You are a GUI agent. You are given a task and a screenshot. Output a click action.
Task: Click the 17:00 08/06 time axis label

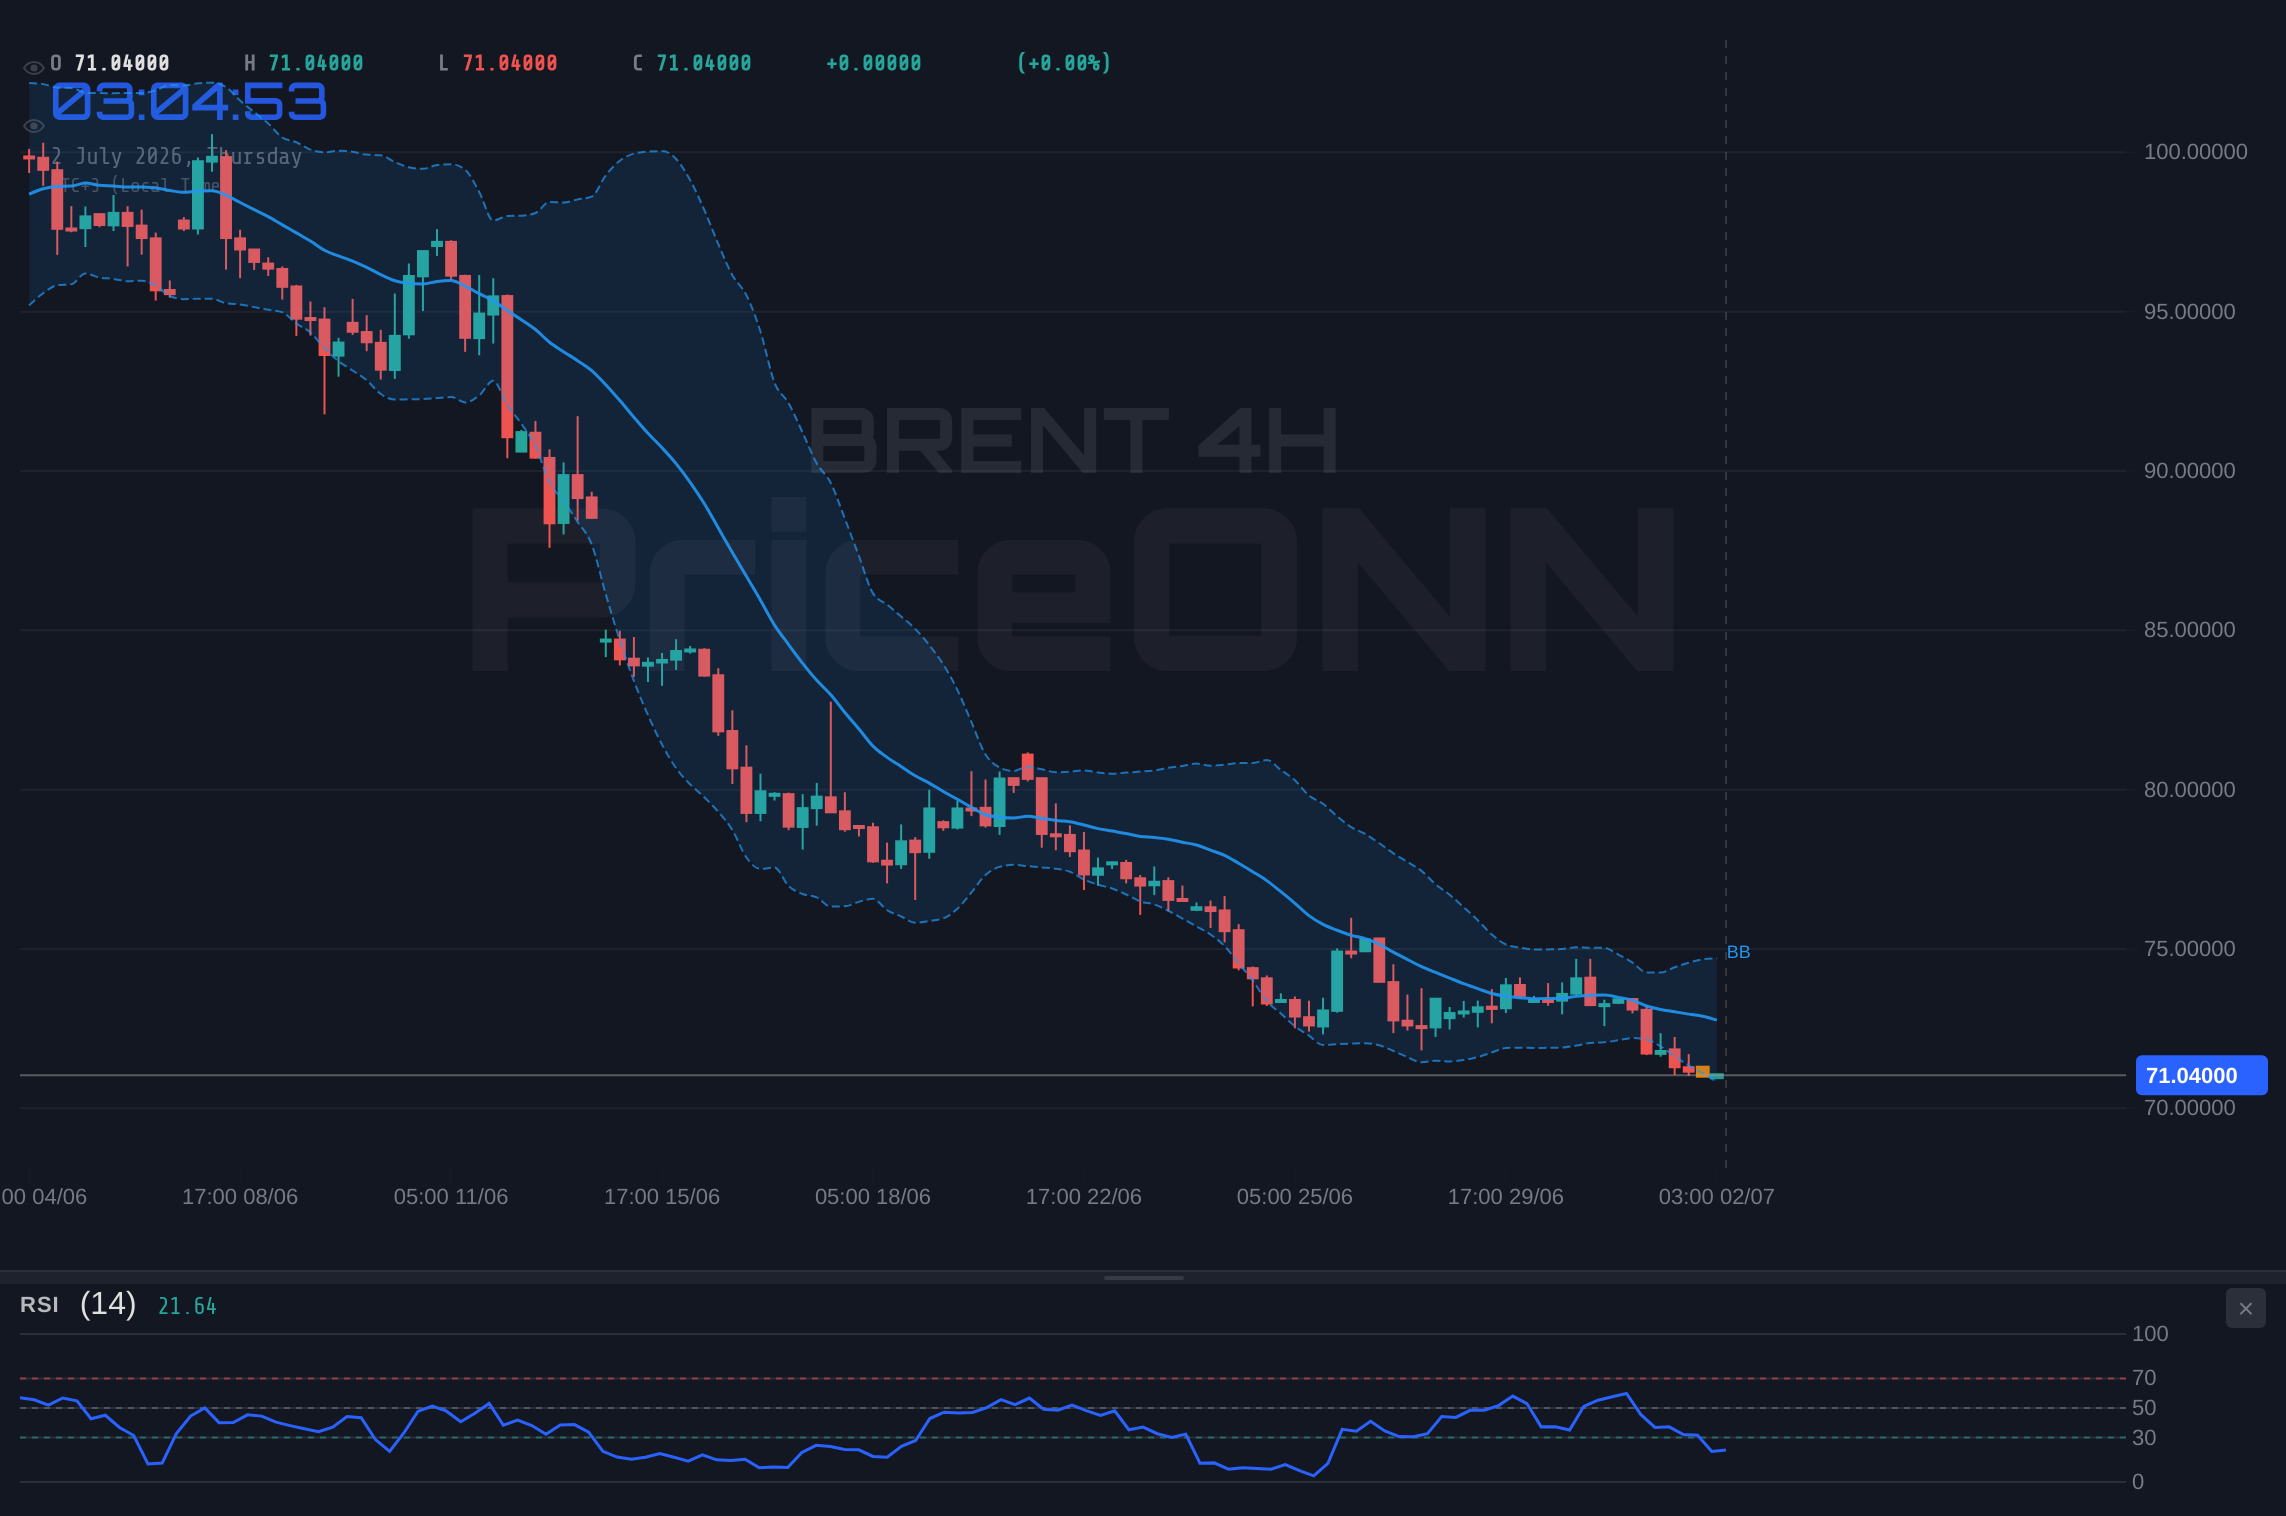[x=240, y=1197]
